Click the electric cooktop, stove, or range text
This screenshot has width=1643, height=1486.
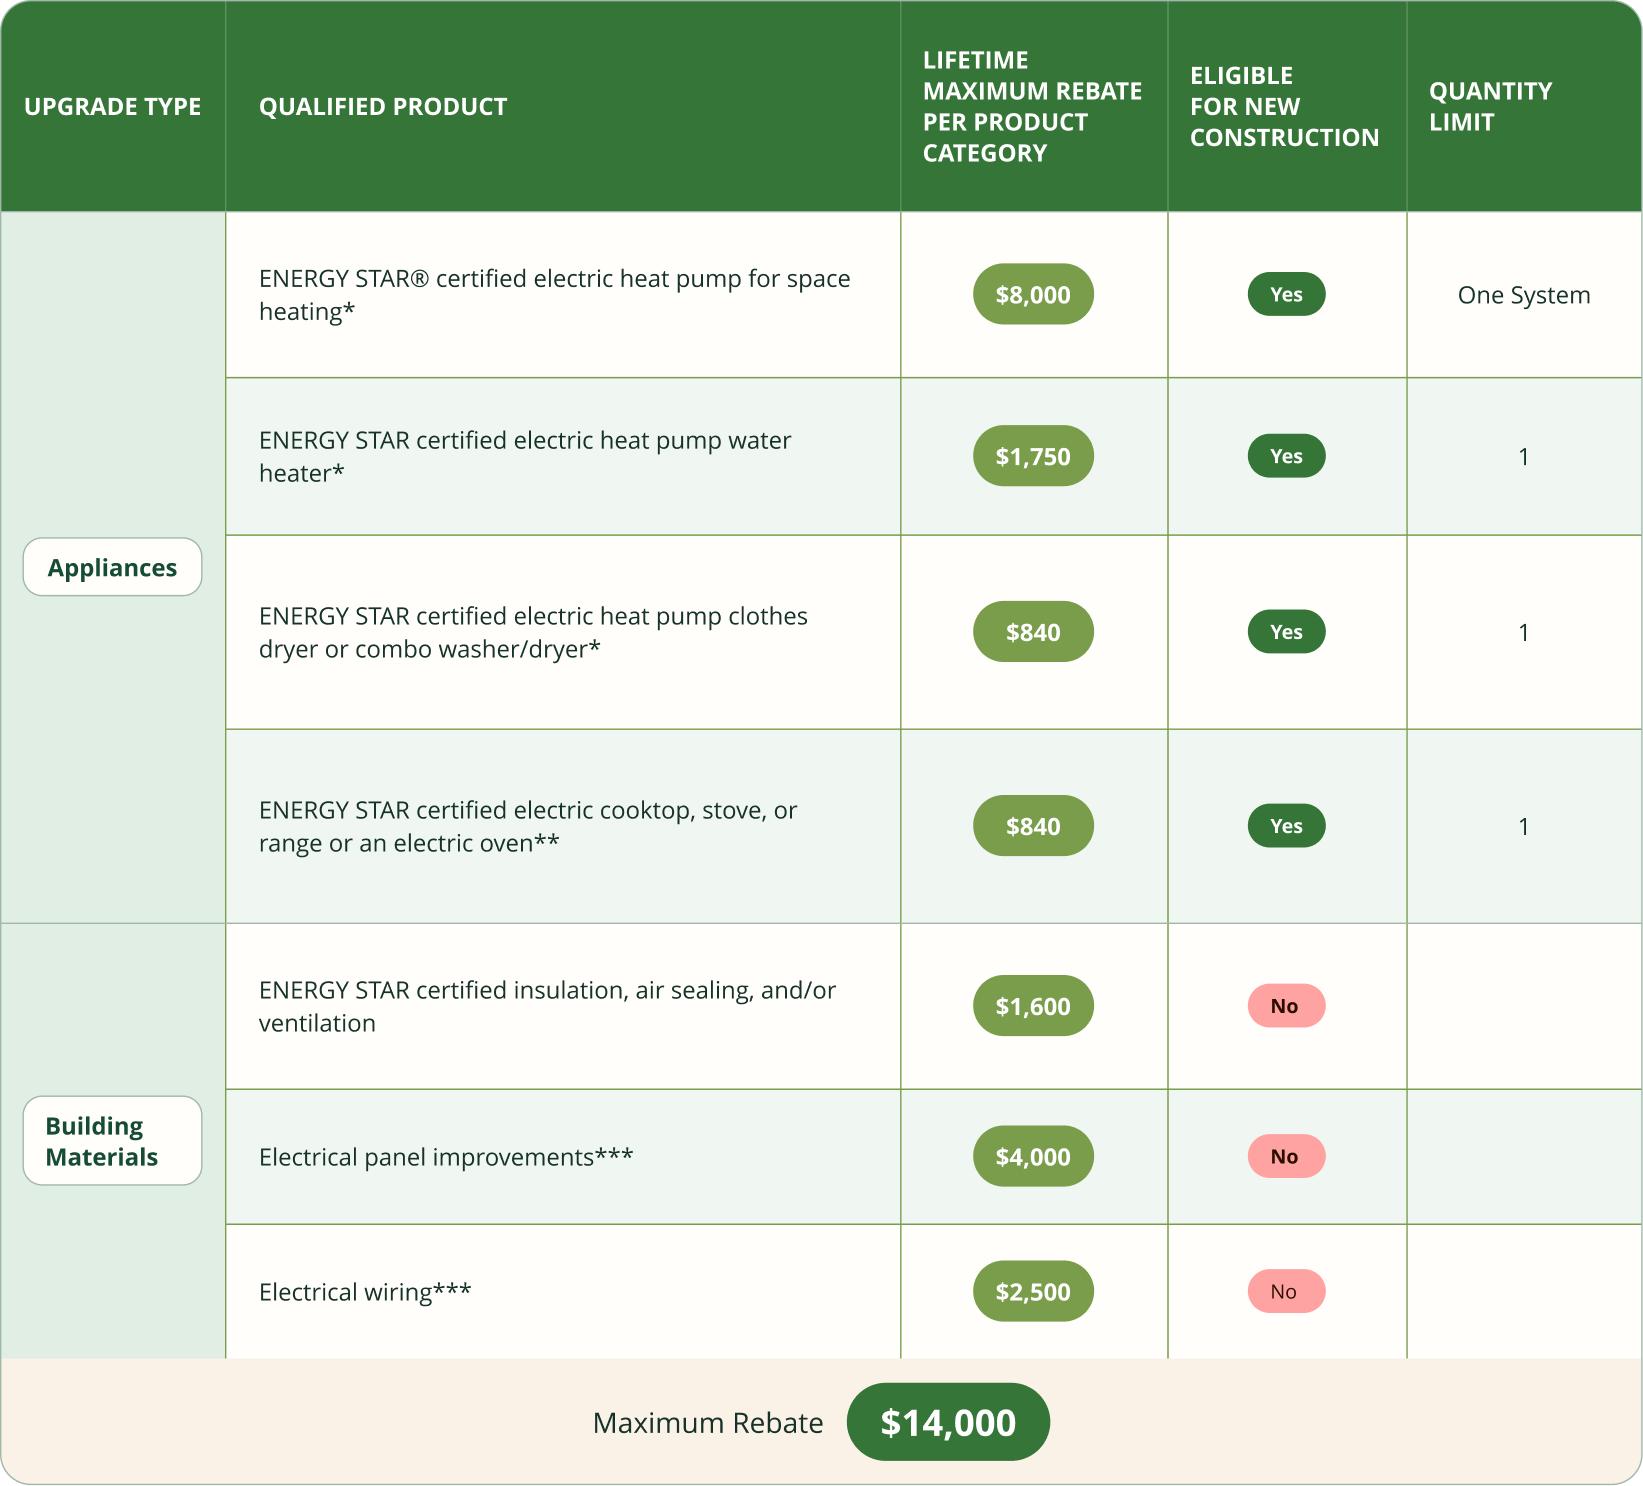(x=528, y=827)
